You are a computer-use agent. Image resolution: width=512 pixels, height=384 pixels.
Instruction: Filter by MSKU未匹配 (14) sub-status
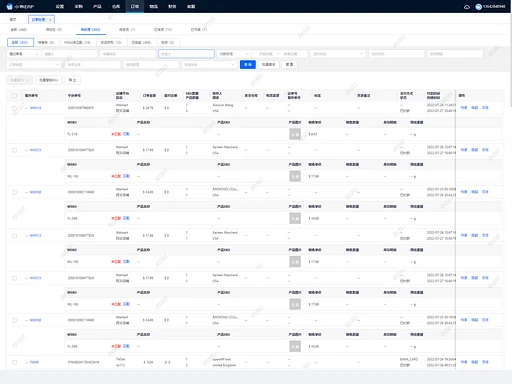pos(77,42)
